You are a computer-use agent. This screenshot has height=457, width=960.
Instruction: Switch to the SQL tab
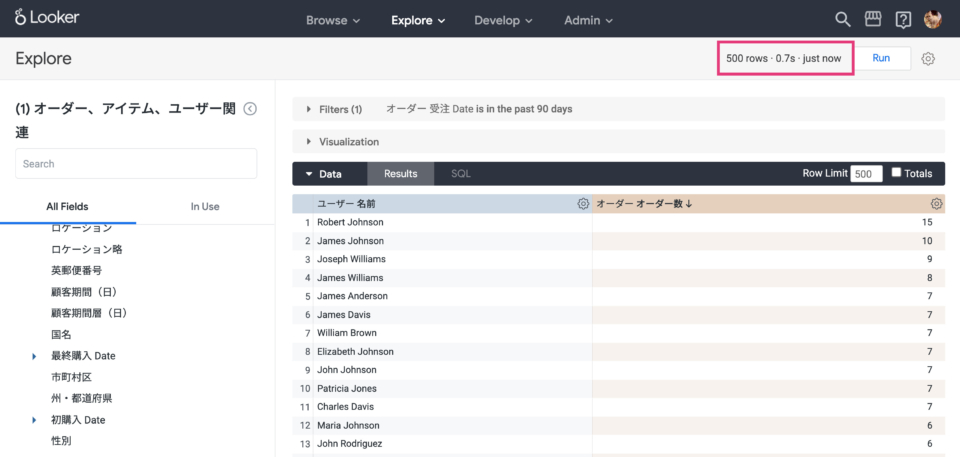[461, 174]
